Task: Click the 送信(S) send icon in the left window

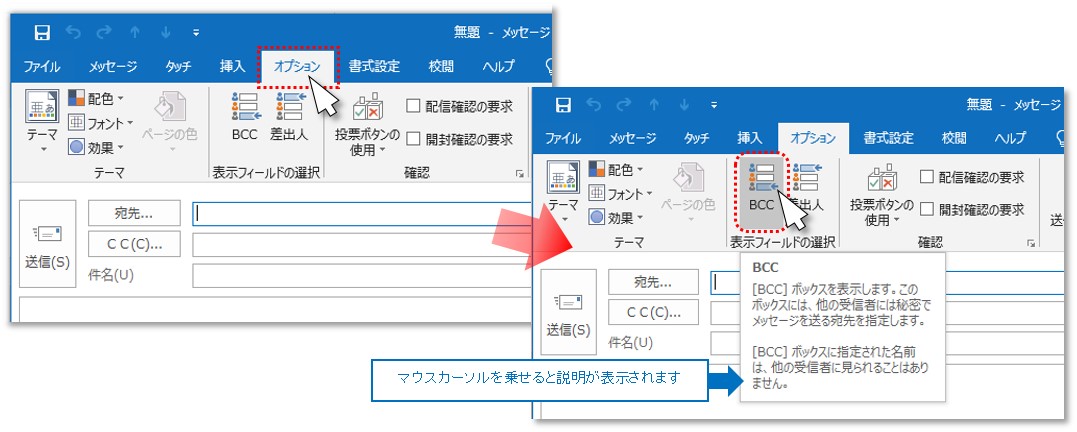Action: click(47, 244)
